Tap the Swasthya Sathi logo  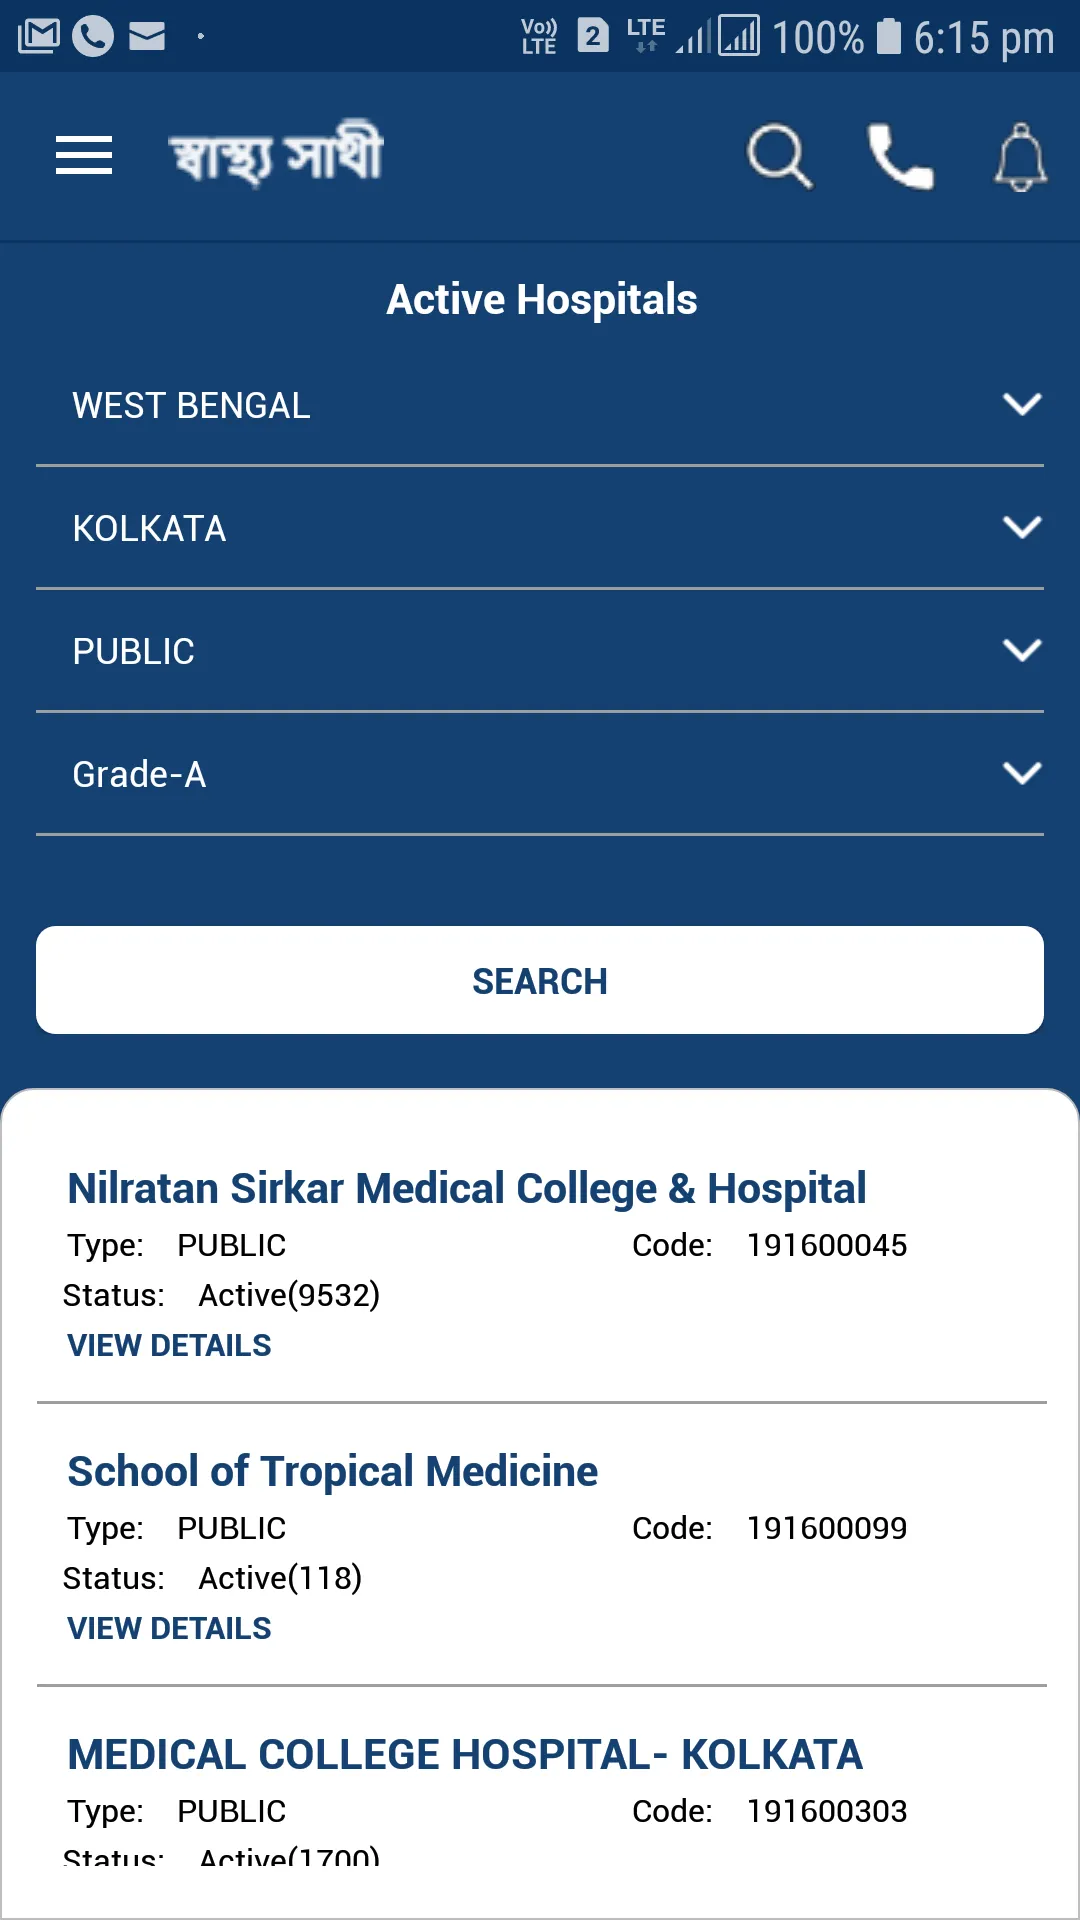click(276, 155)
